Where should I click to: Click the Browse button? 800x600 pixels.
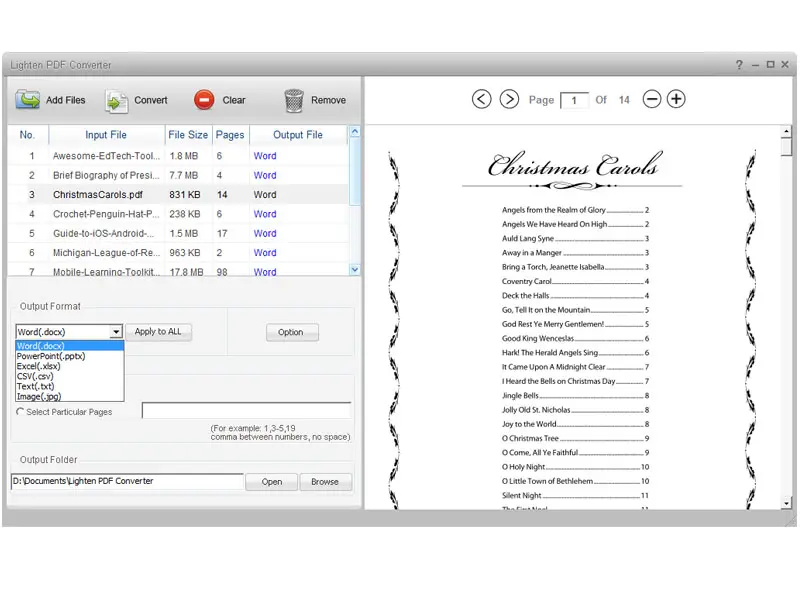coord(325,482)
